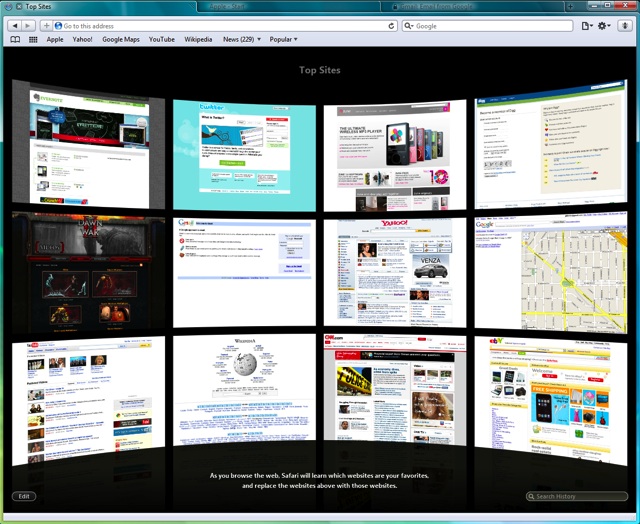Open the YouTube bookmark
640x524 pixels.
pyautogui.click(x=162, y=40)
